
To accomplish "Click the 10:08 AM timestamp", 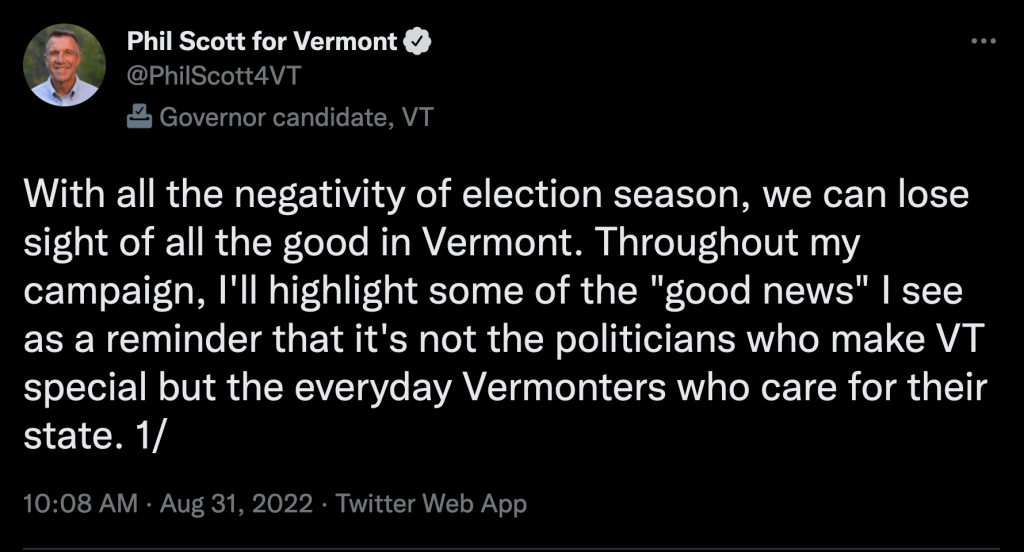I will click(78, 503).
